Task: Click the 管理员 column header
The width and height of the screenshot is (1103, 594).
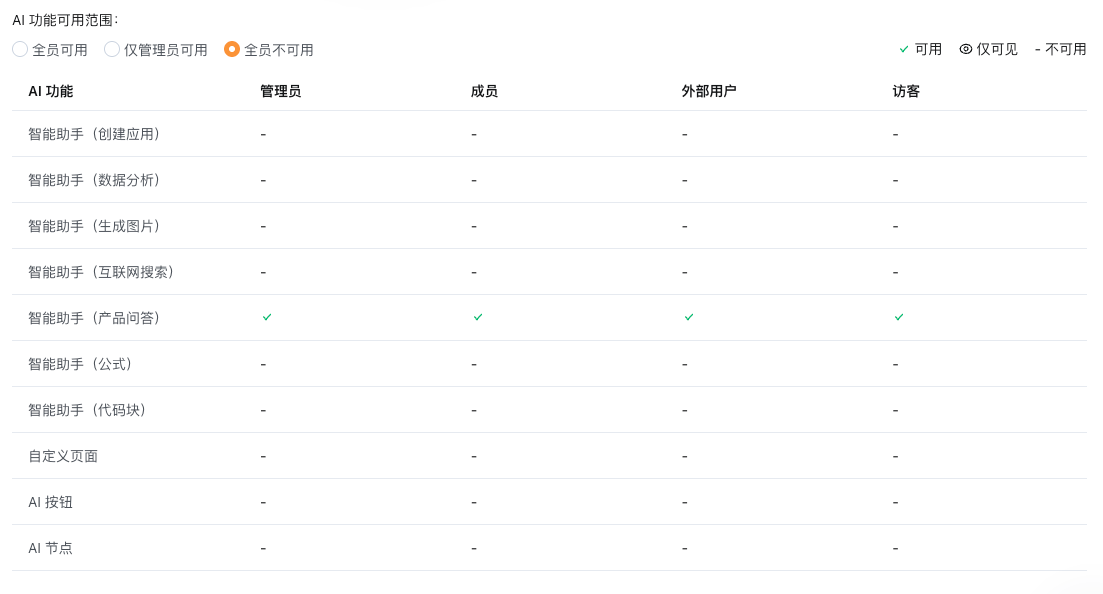Action: (x=281, y=91)
